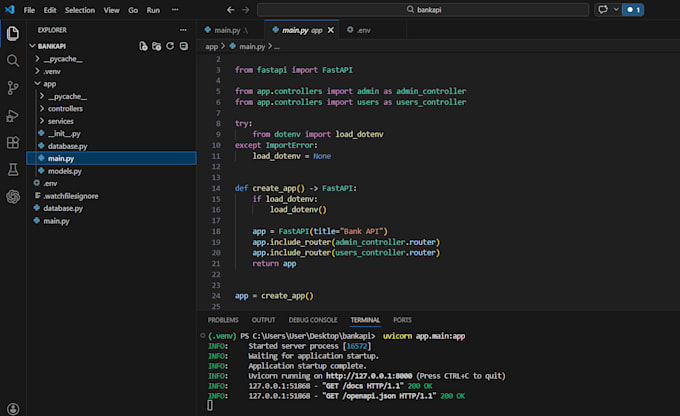The image size is (680, 416).
Task: Open the View menu
Action: pyautogui.click(x=111, y=10)
